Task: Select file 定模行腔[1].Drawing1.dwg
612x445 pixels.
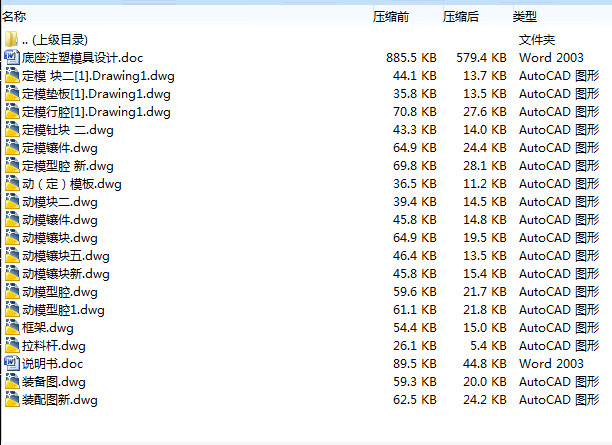Action: (x=96, y=112)
